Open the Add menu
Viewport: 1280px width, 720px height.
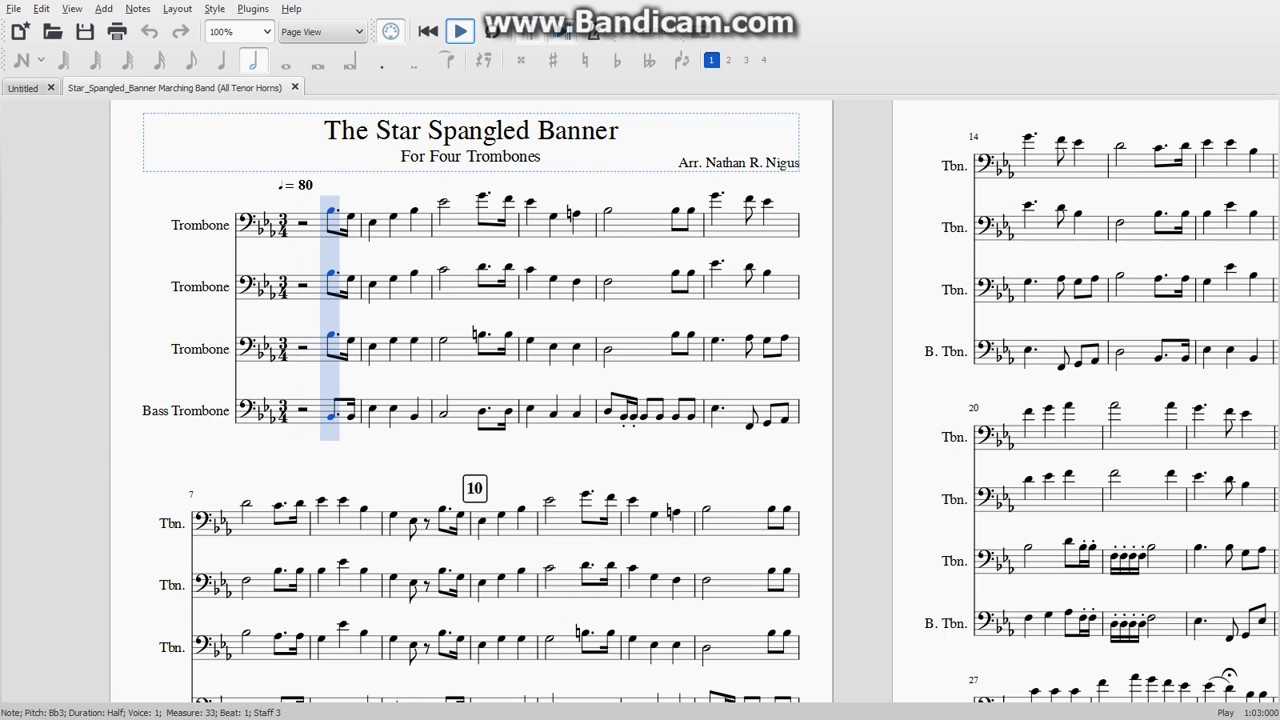coord(104,9)
